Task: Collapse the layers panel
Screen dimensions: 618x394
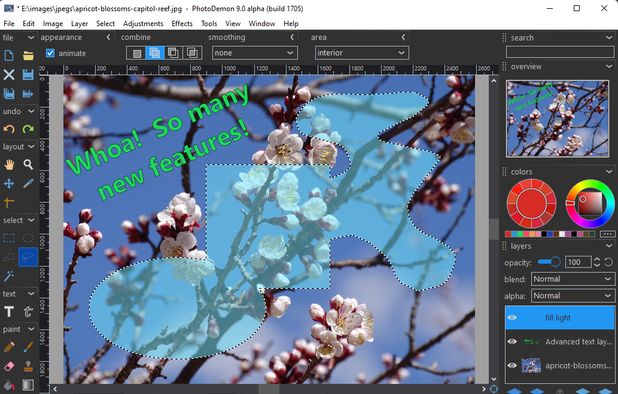Action: click(x=609, y=246)
